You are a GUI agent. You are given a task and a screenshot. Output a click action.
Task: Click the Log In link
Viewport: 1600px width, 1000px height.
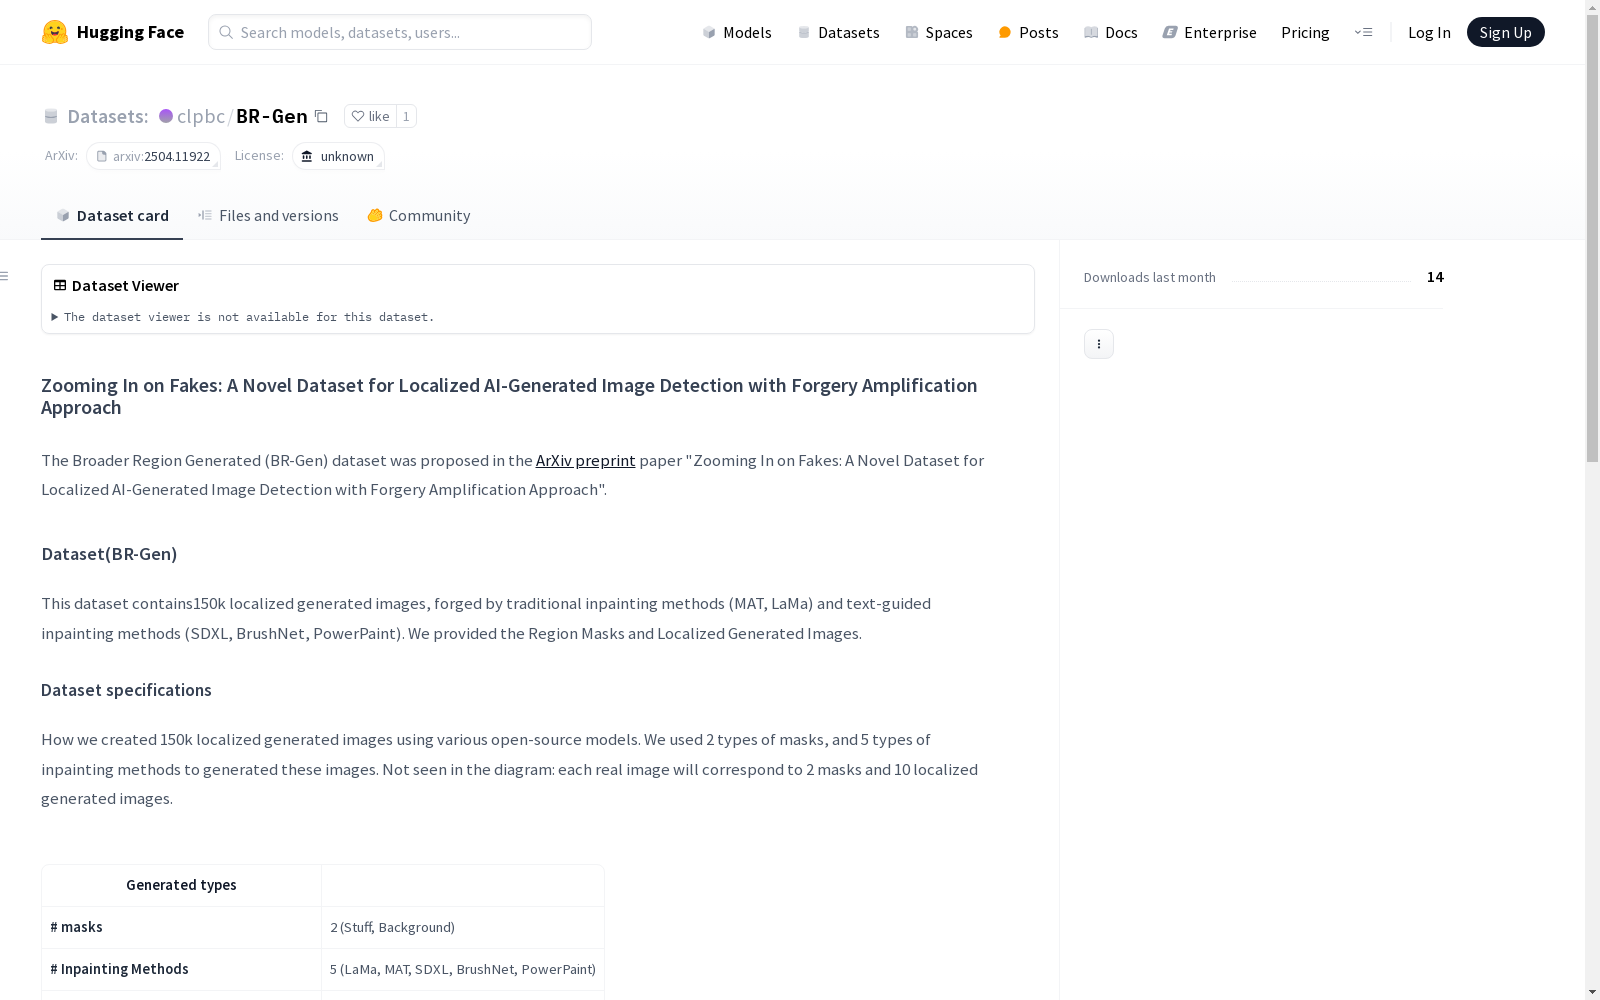tap(1429, 32)
